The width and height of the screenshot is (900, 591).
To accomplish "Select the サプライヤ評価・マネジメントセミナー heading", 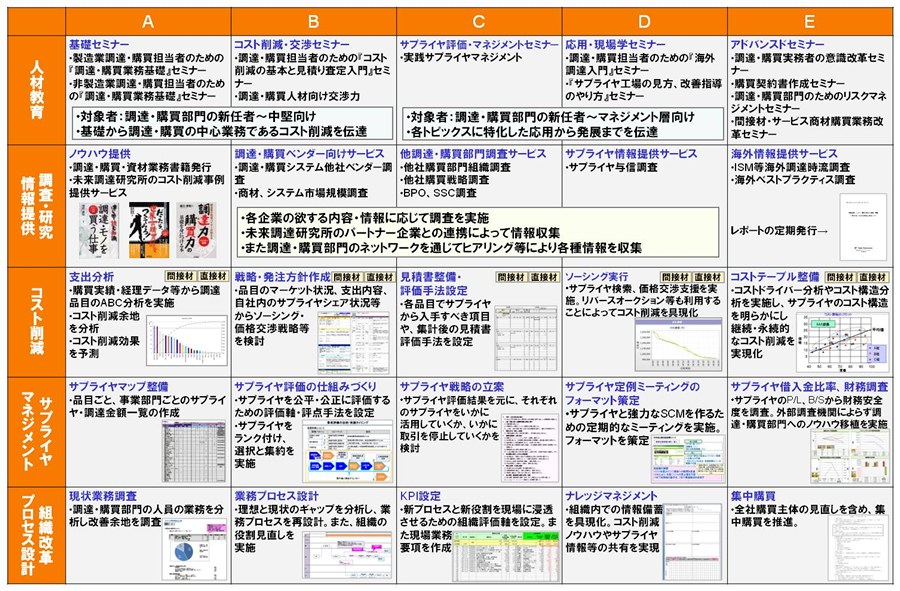I will coord(479,44).
